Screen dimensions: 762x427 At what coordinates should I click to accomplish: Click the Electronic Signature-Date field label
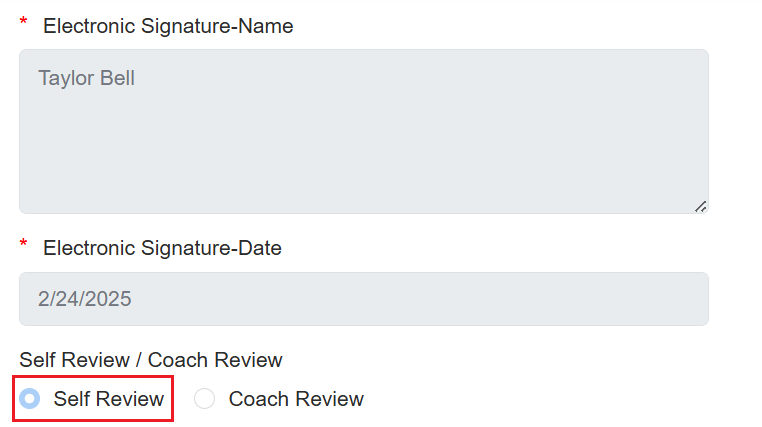coord(162,248)
